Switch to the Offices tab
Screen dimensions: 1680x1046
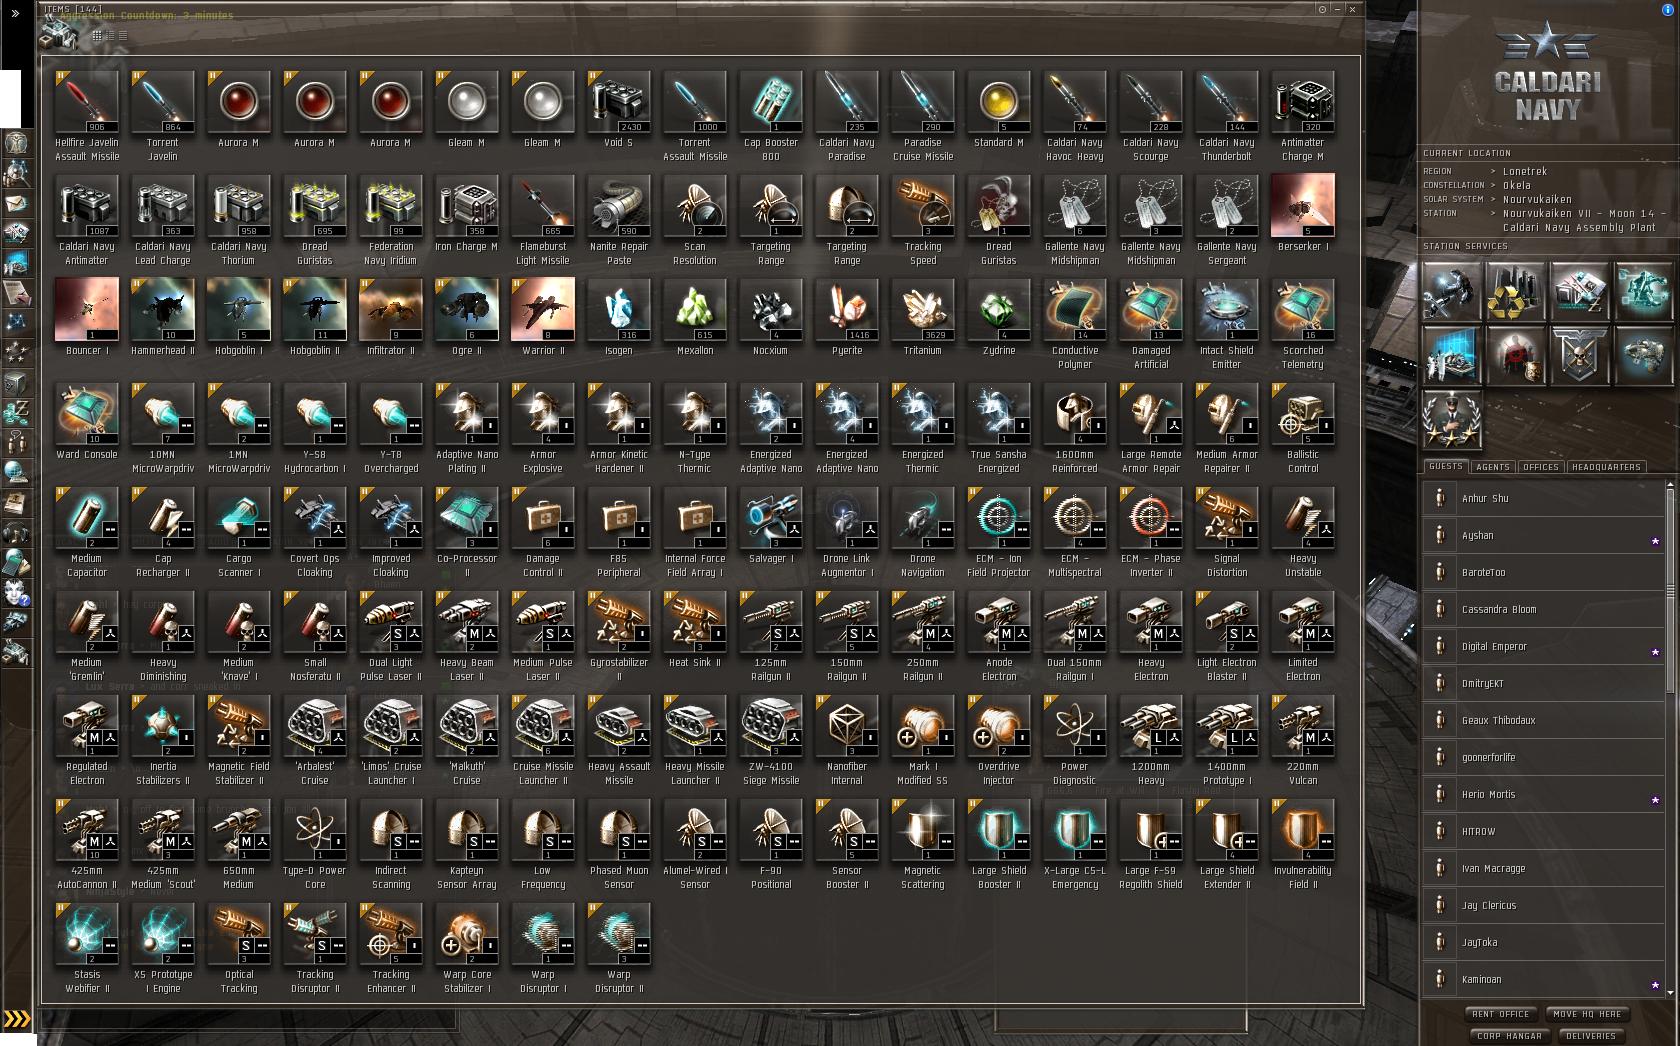click(1541, 467)
